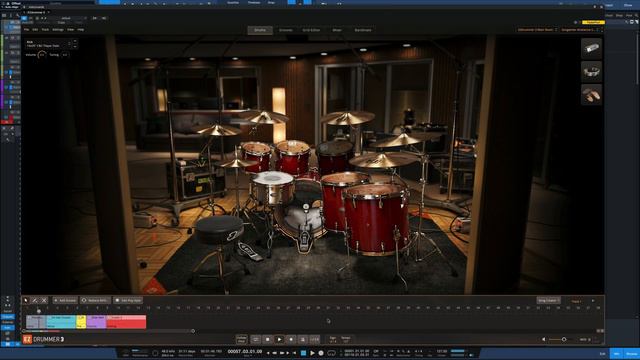This screenshot has width=640, height=360.
Task: Open the Browse view button in host
Action: click(631, 354)
